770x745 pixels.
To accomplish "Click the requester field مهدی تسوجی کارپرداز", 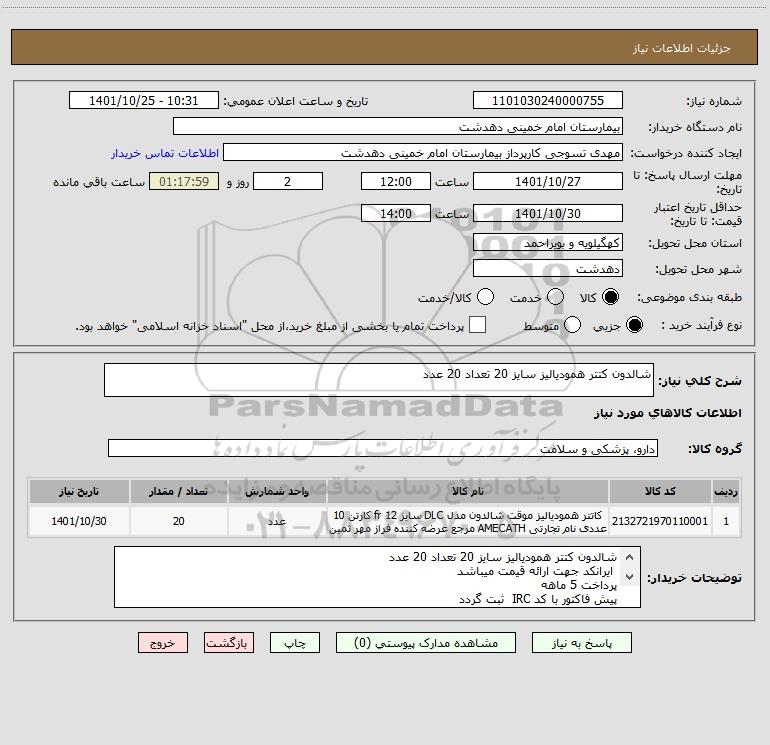I will (x=423, y=153).
